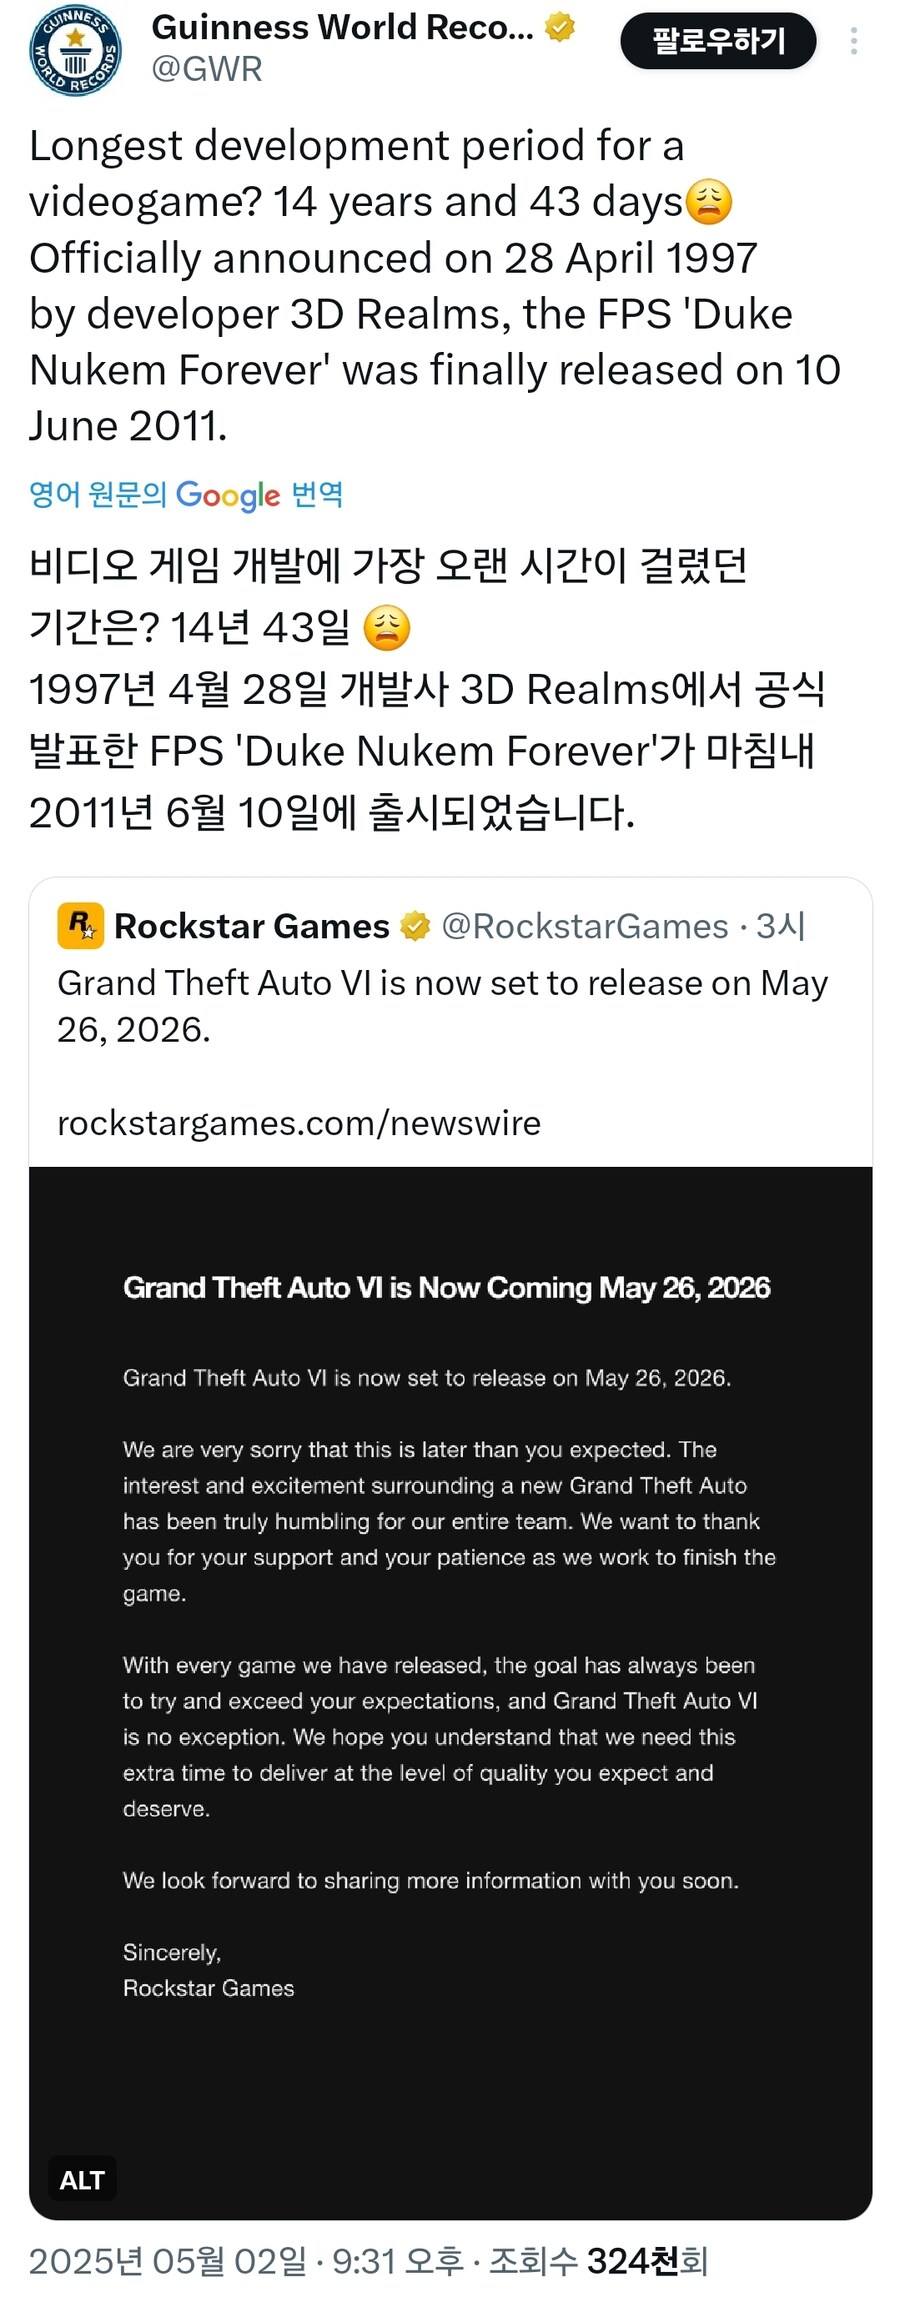Open the @RockstarGames handle
Viewport: 900px width, 2297px height.
pyautogui.click(x=585, y=926)
